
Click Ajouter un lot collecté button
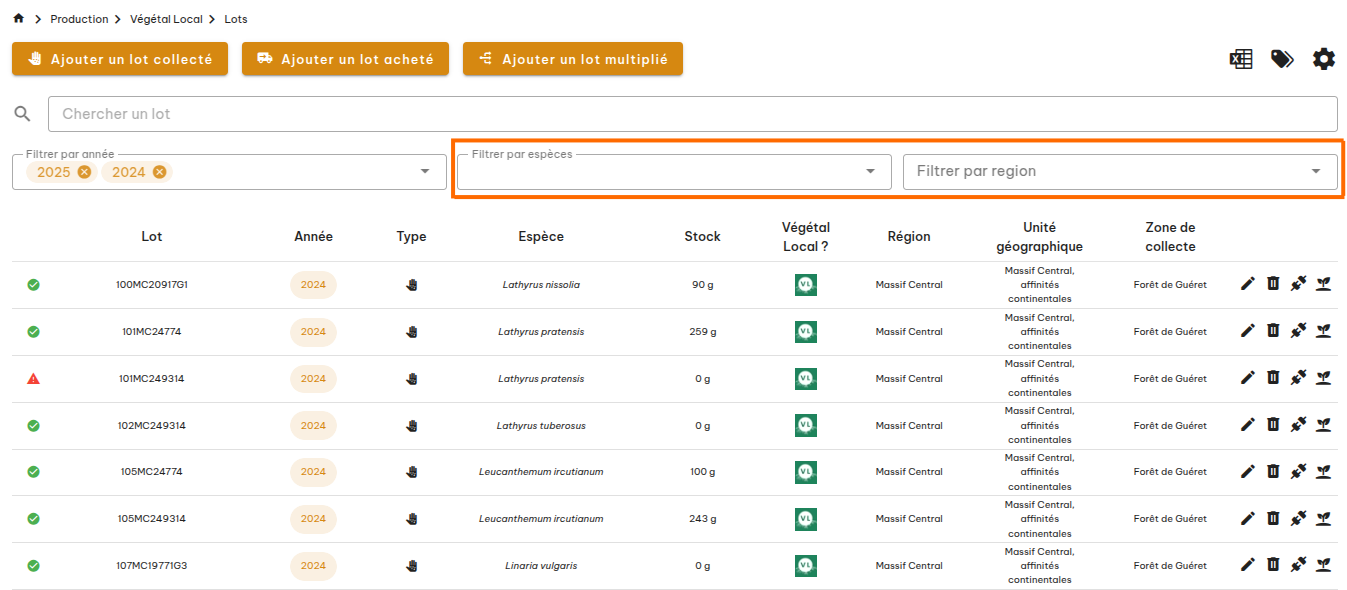click(120, 59)
